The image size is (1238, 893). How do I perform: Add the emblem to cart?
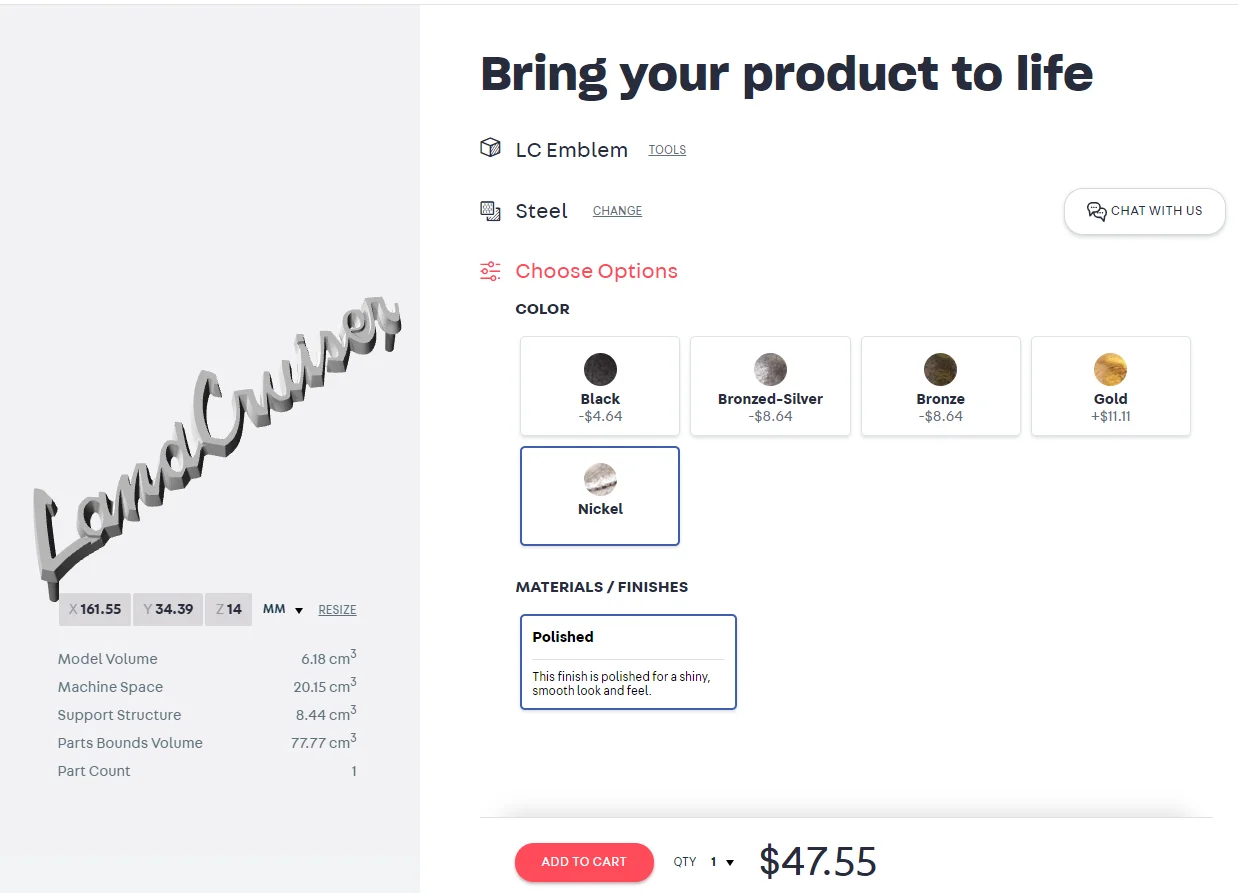tap(584, 862)
